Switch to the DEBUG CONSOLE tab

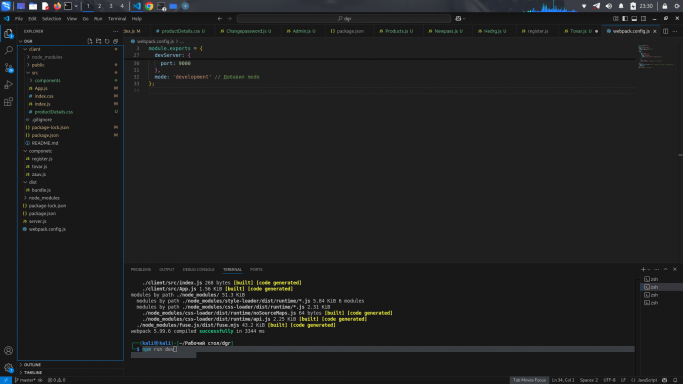point(198,269)
